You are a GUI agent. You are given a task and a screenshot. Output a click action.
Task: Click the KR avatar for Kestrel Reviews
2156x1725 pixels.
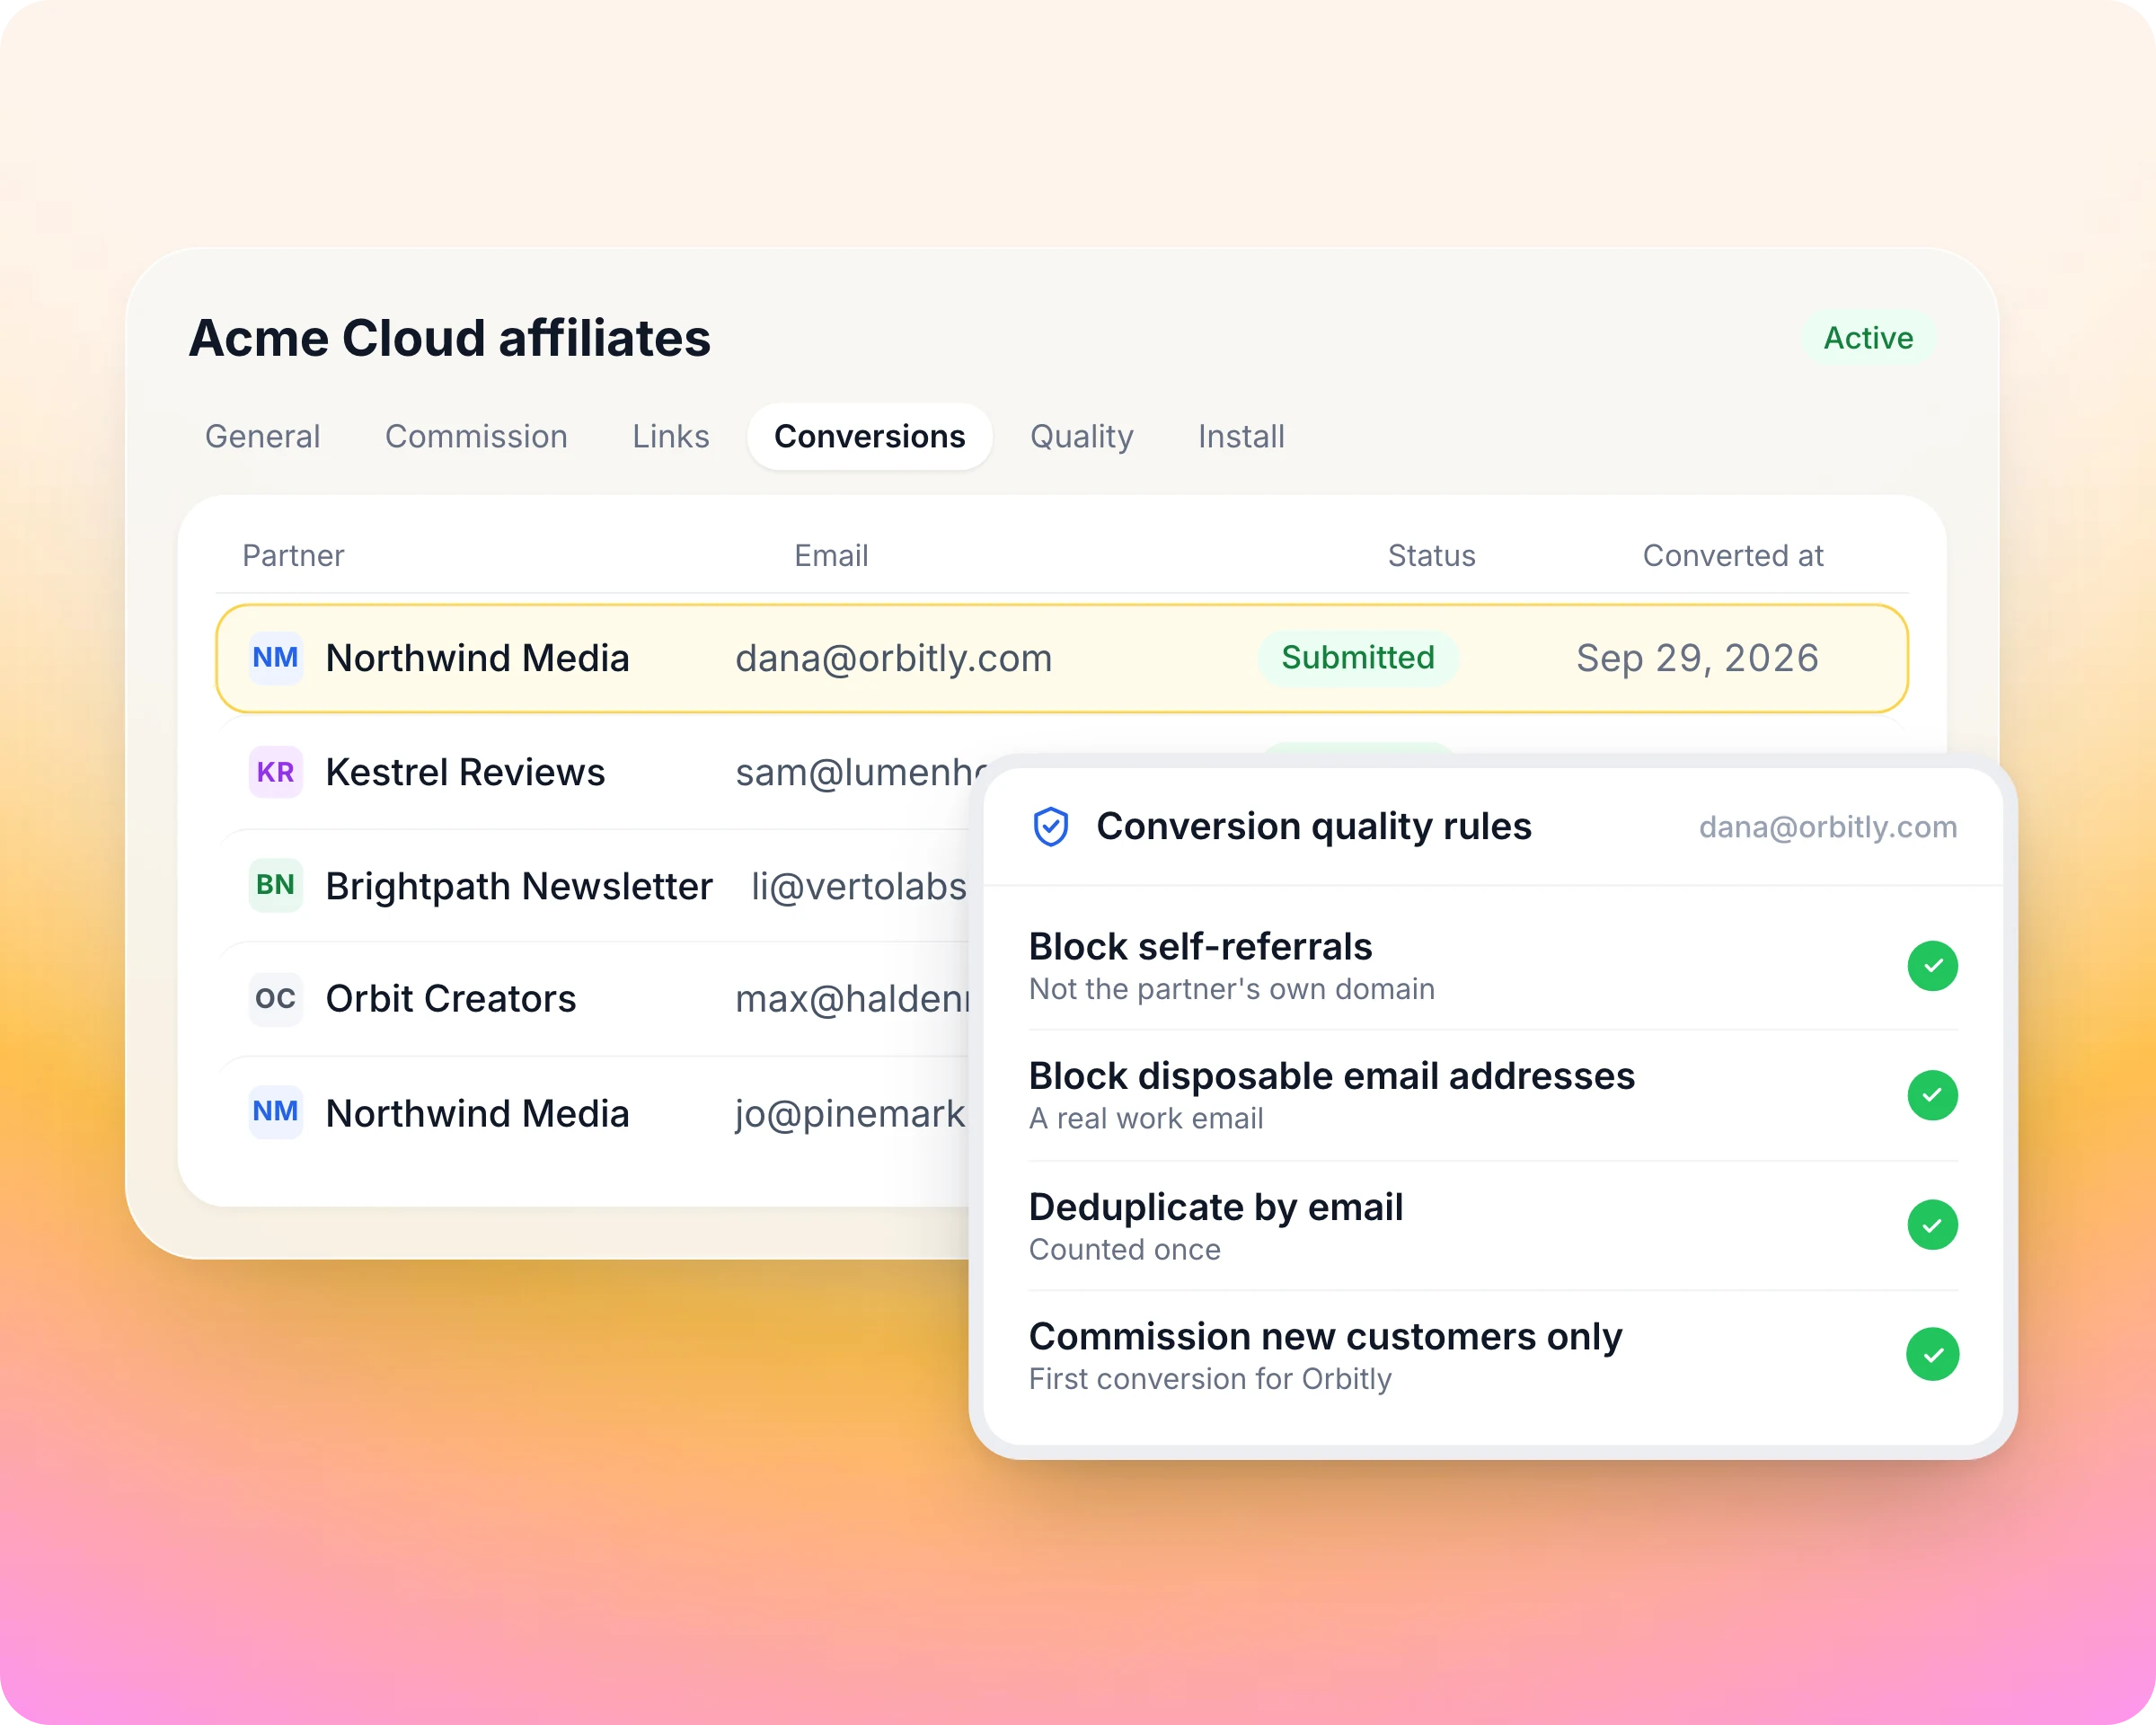point(275,772)
